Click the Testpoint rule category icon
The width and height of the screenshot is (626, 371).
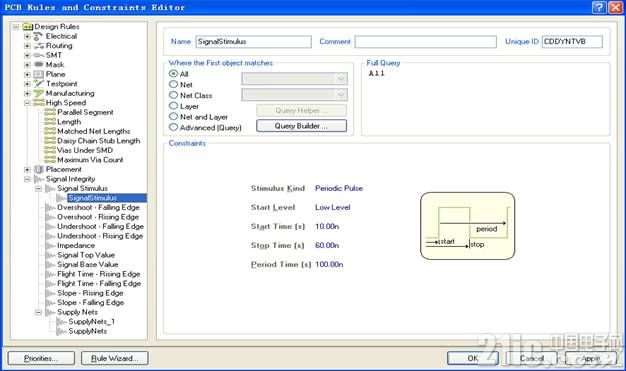(38, 84)
